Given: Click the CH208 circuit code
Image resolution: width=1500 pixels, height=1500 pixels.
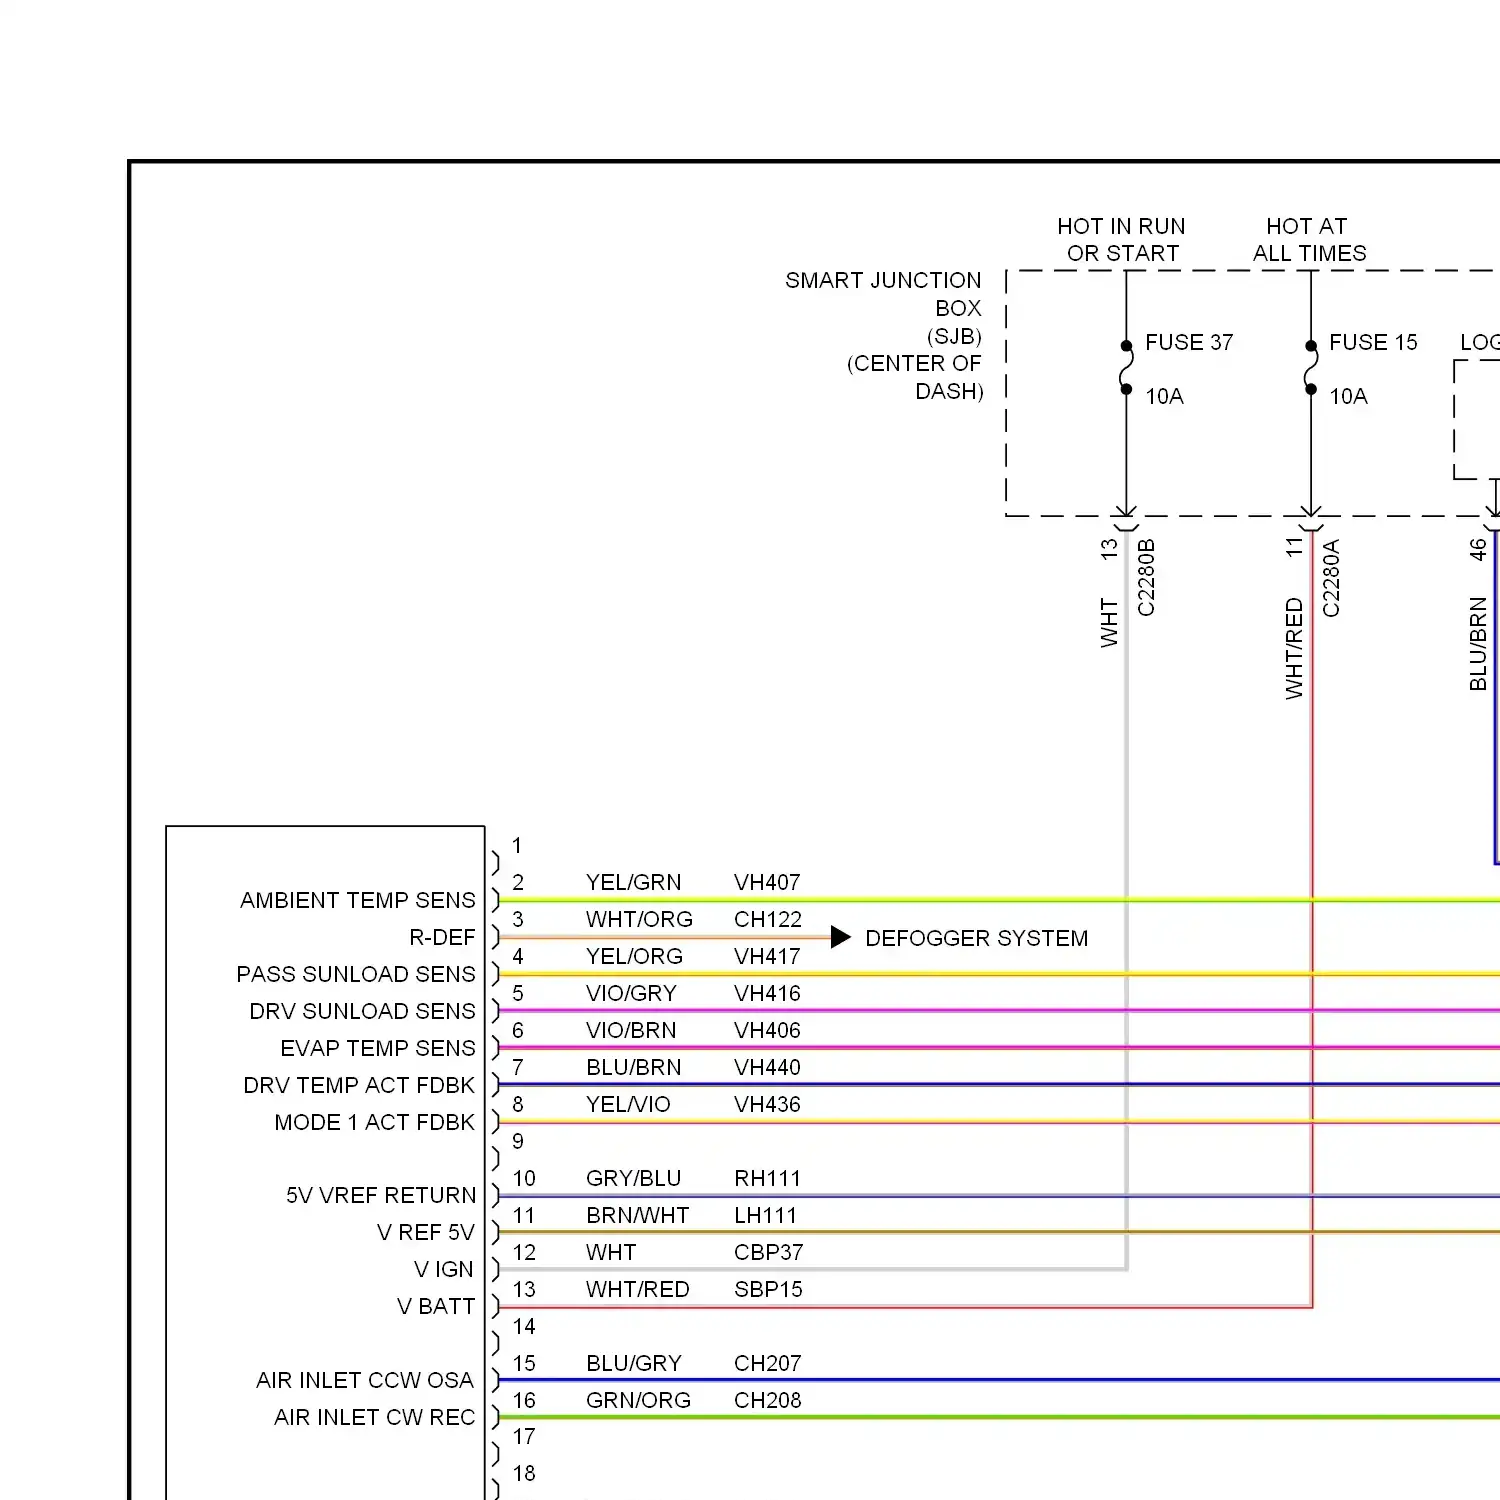Looking at the screenshot, I should pyautogui.click(x=767, y=1400).
